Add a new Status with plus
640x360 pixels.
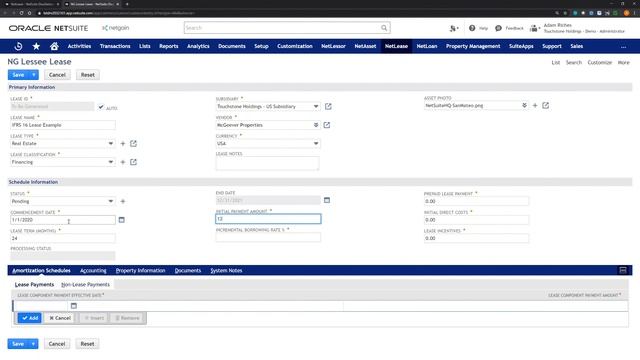(x=123, y=201)
